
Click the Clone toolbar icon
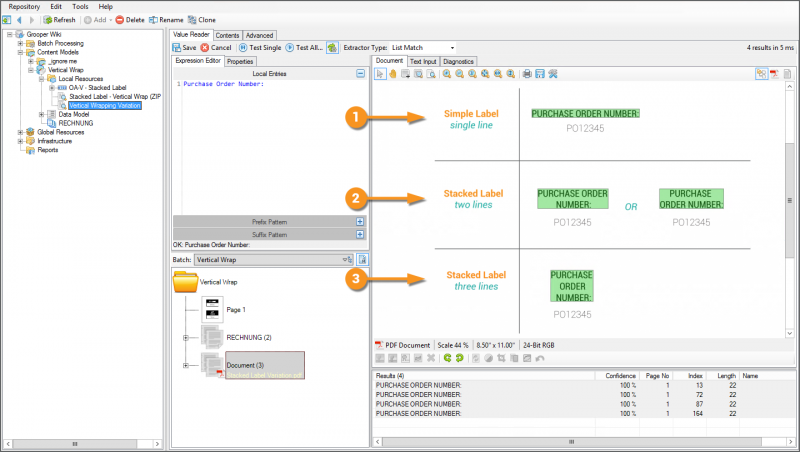[x=192, y=19]
